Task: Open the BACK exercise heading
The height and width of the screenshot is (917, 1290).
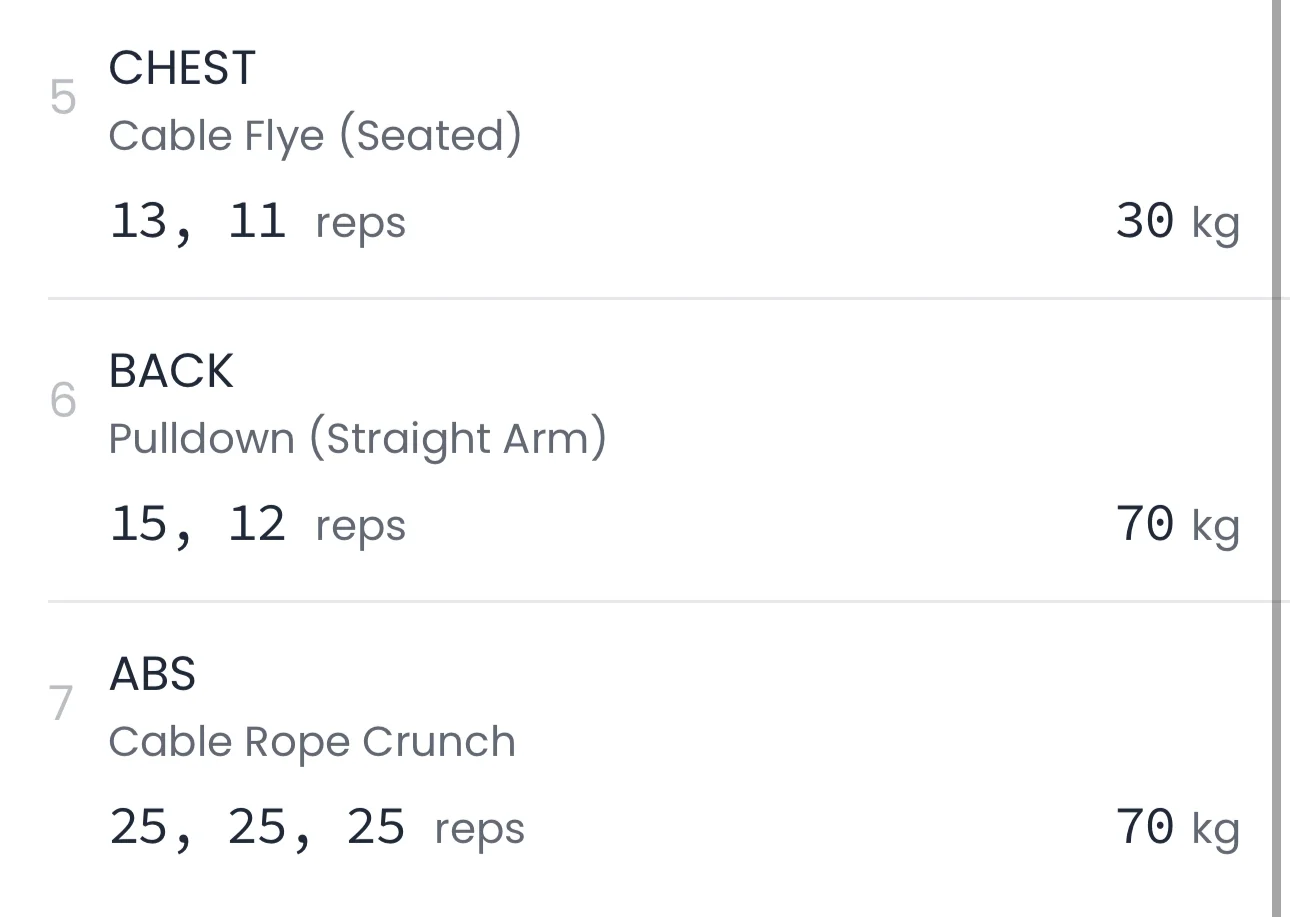Action: [171, 372]
